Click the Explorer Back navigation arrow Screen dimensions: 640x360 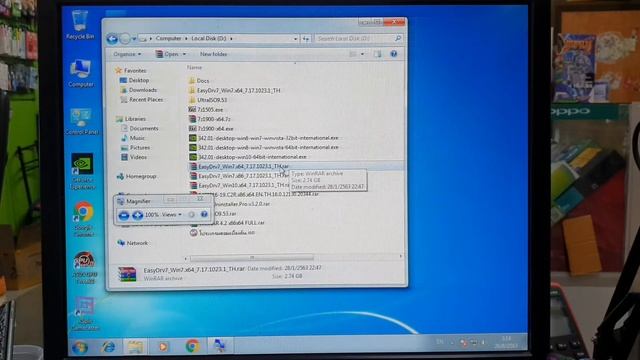[x=112, y=39]
